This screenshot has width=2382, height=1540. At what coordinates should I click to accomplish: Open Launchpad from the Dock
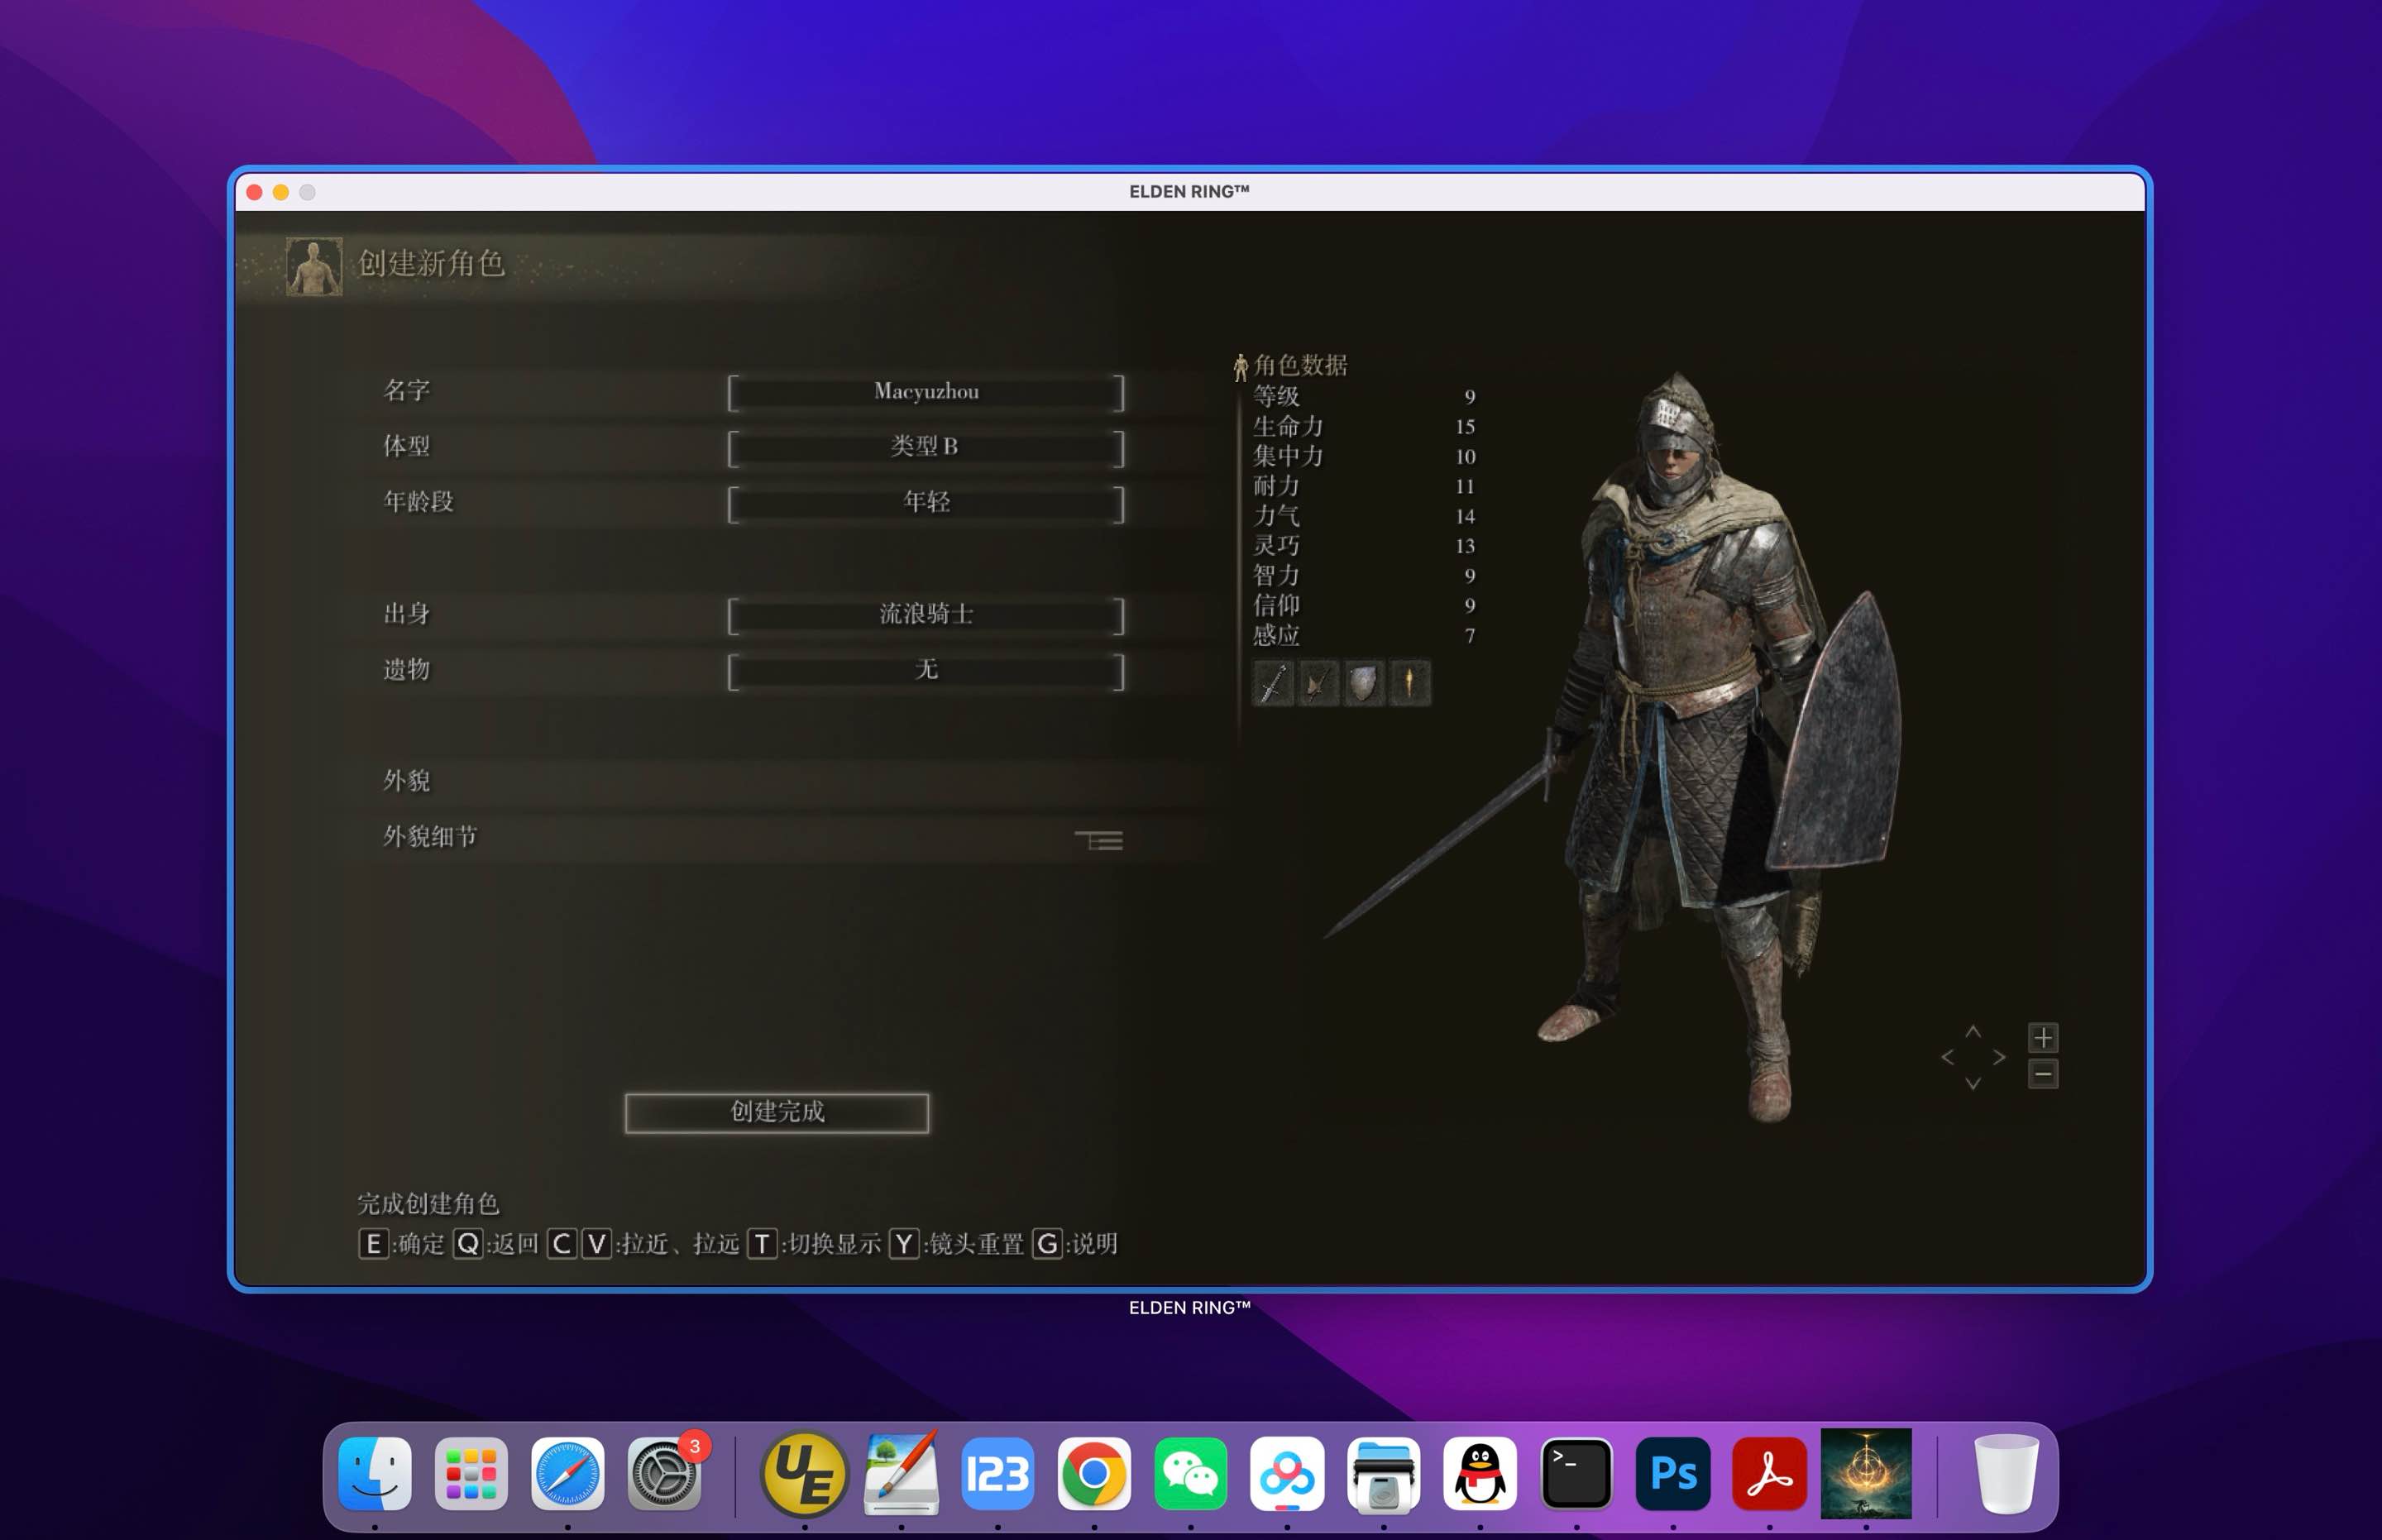[471, 1474]
